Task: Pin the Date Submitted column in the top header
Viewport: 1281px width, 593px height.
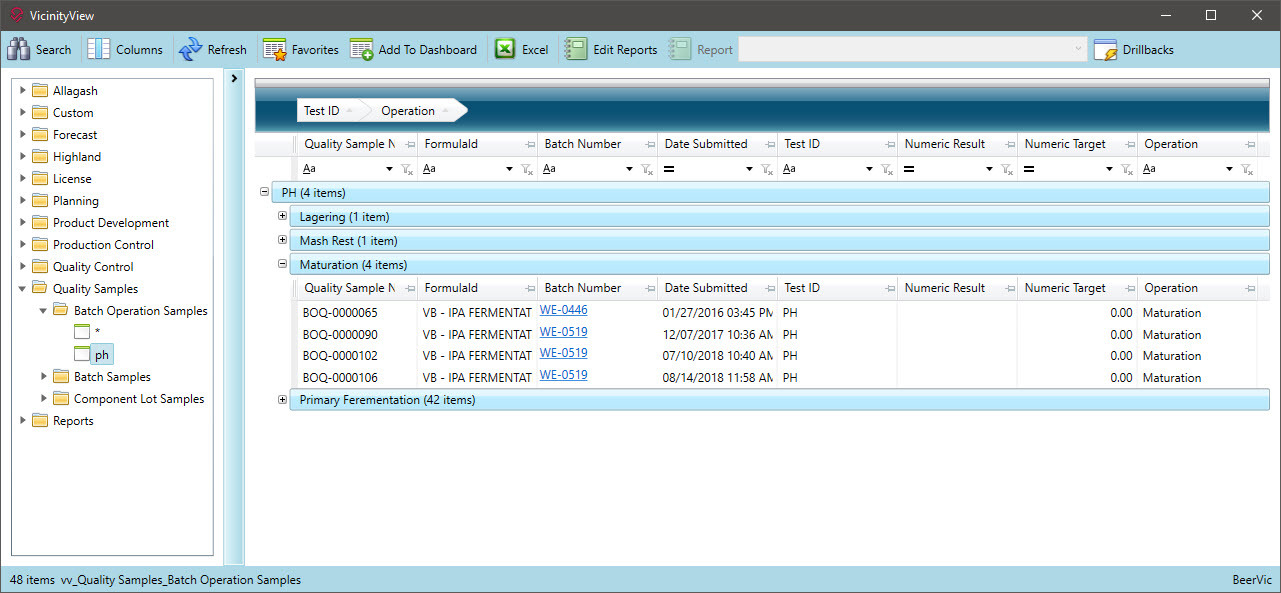Action: click(x=769, y=145)
